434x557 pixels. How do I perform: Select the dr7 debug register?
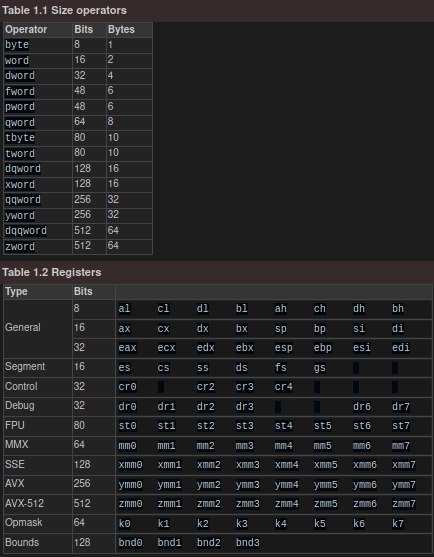401,406
